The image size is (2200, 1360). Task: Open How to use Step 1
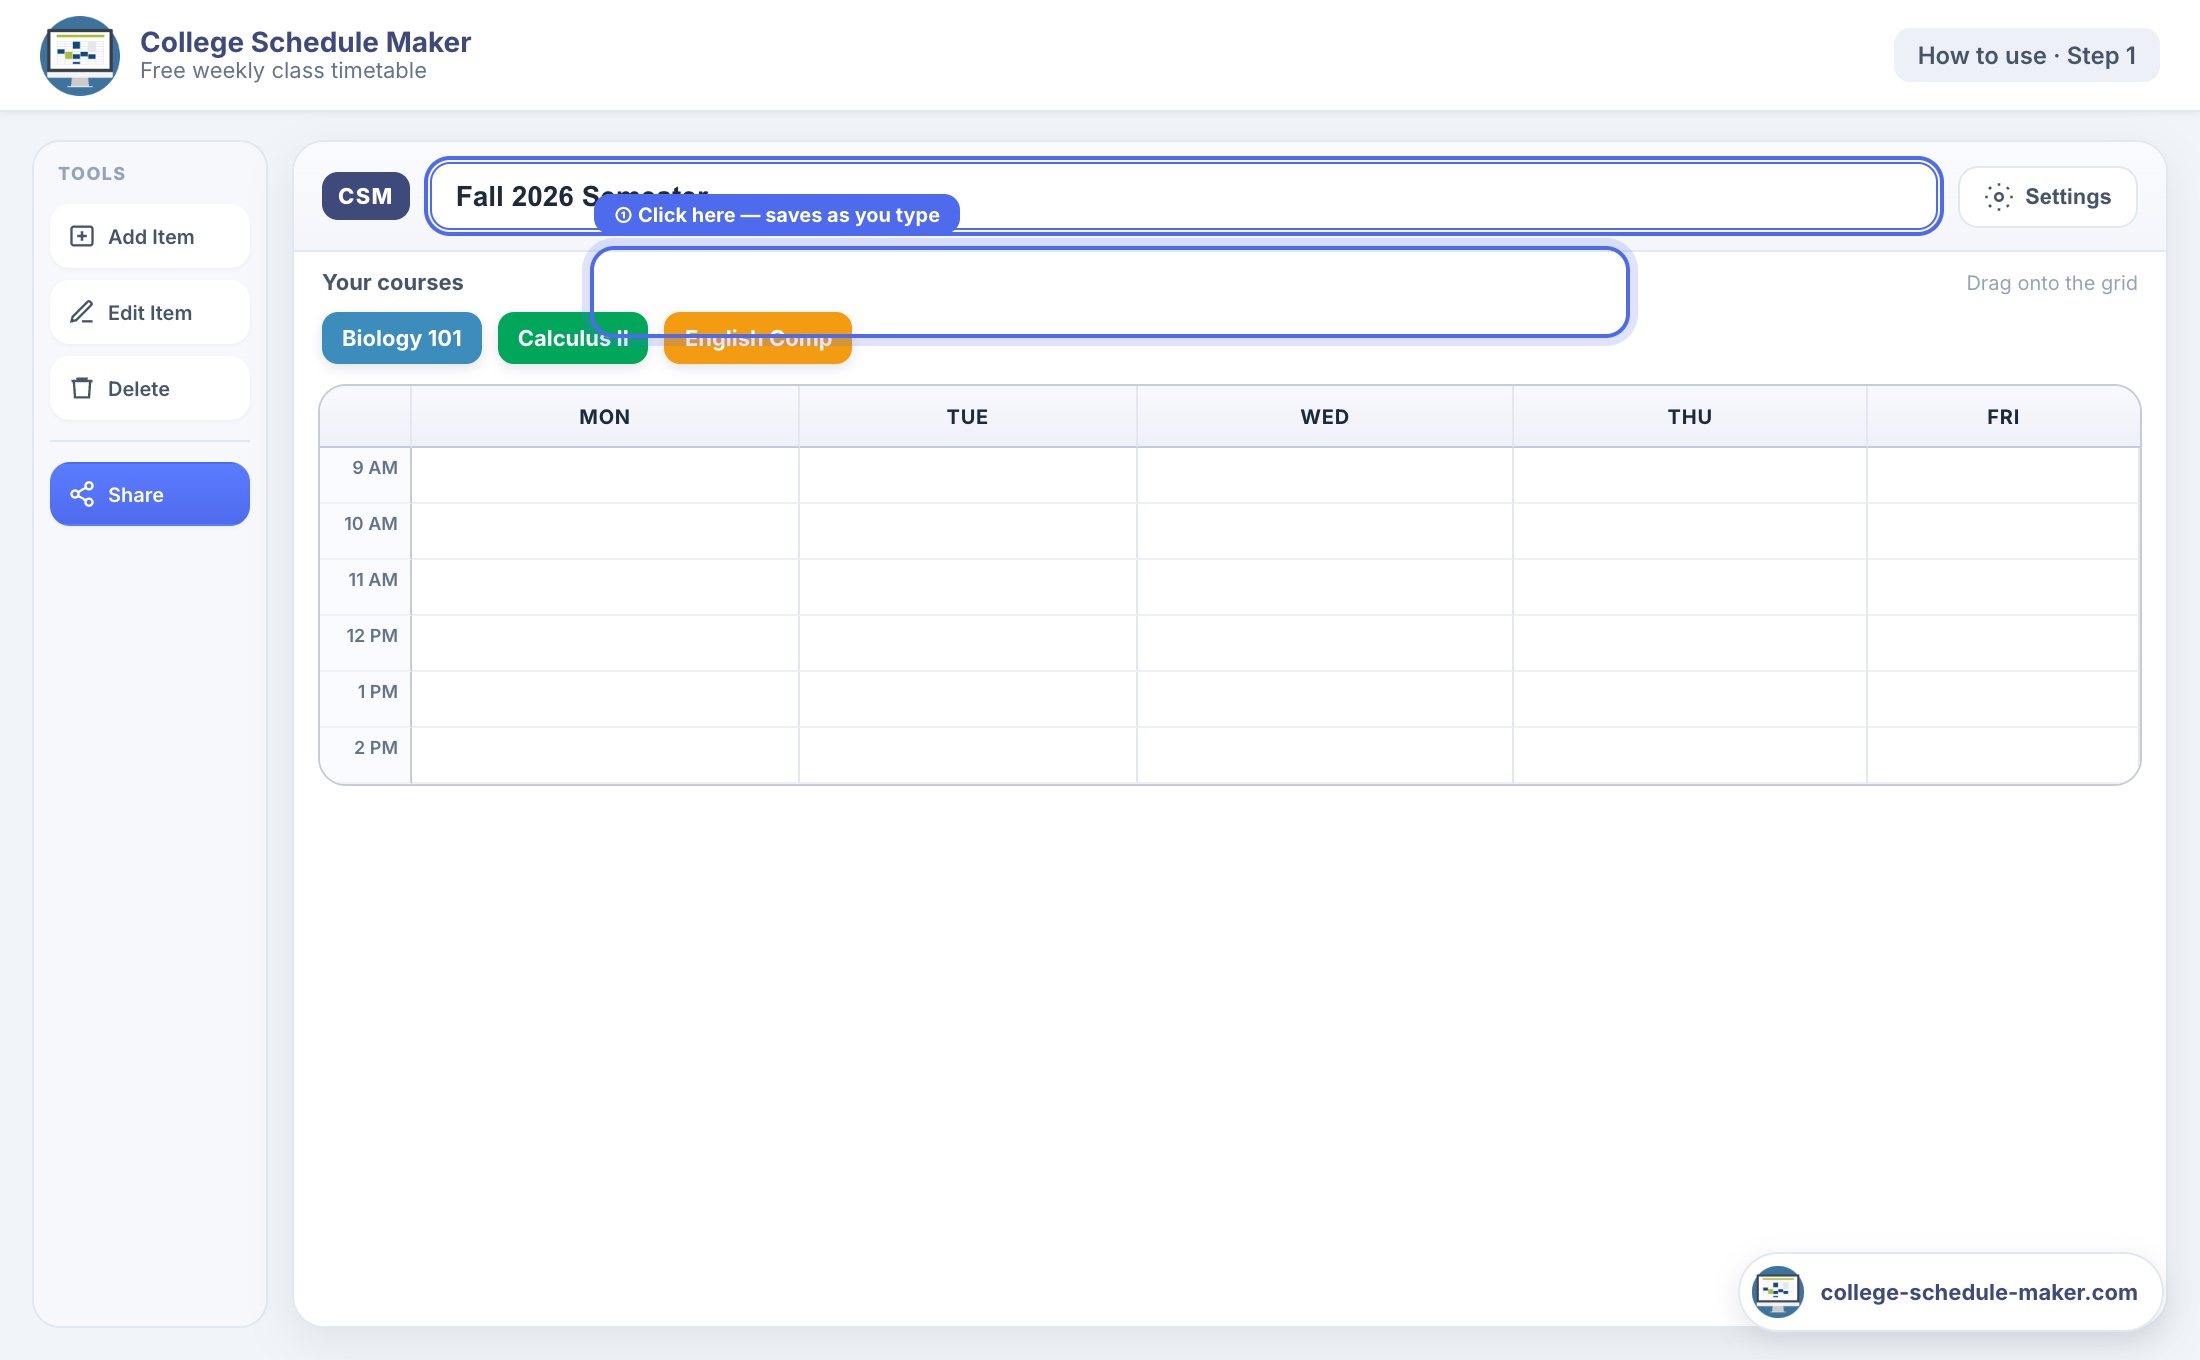click(2026, 55)
